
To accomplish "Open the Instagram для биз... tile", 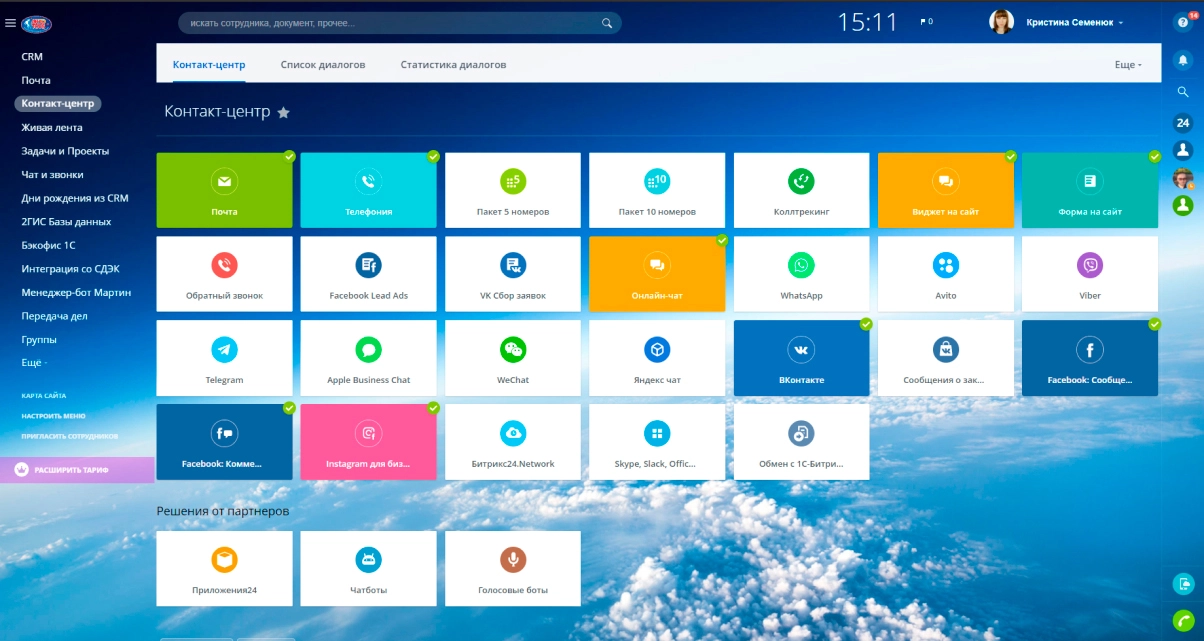I will (x=369, y=442).
